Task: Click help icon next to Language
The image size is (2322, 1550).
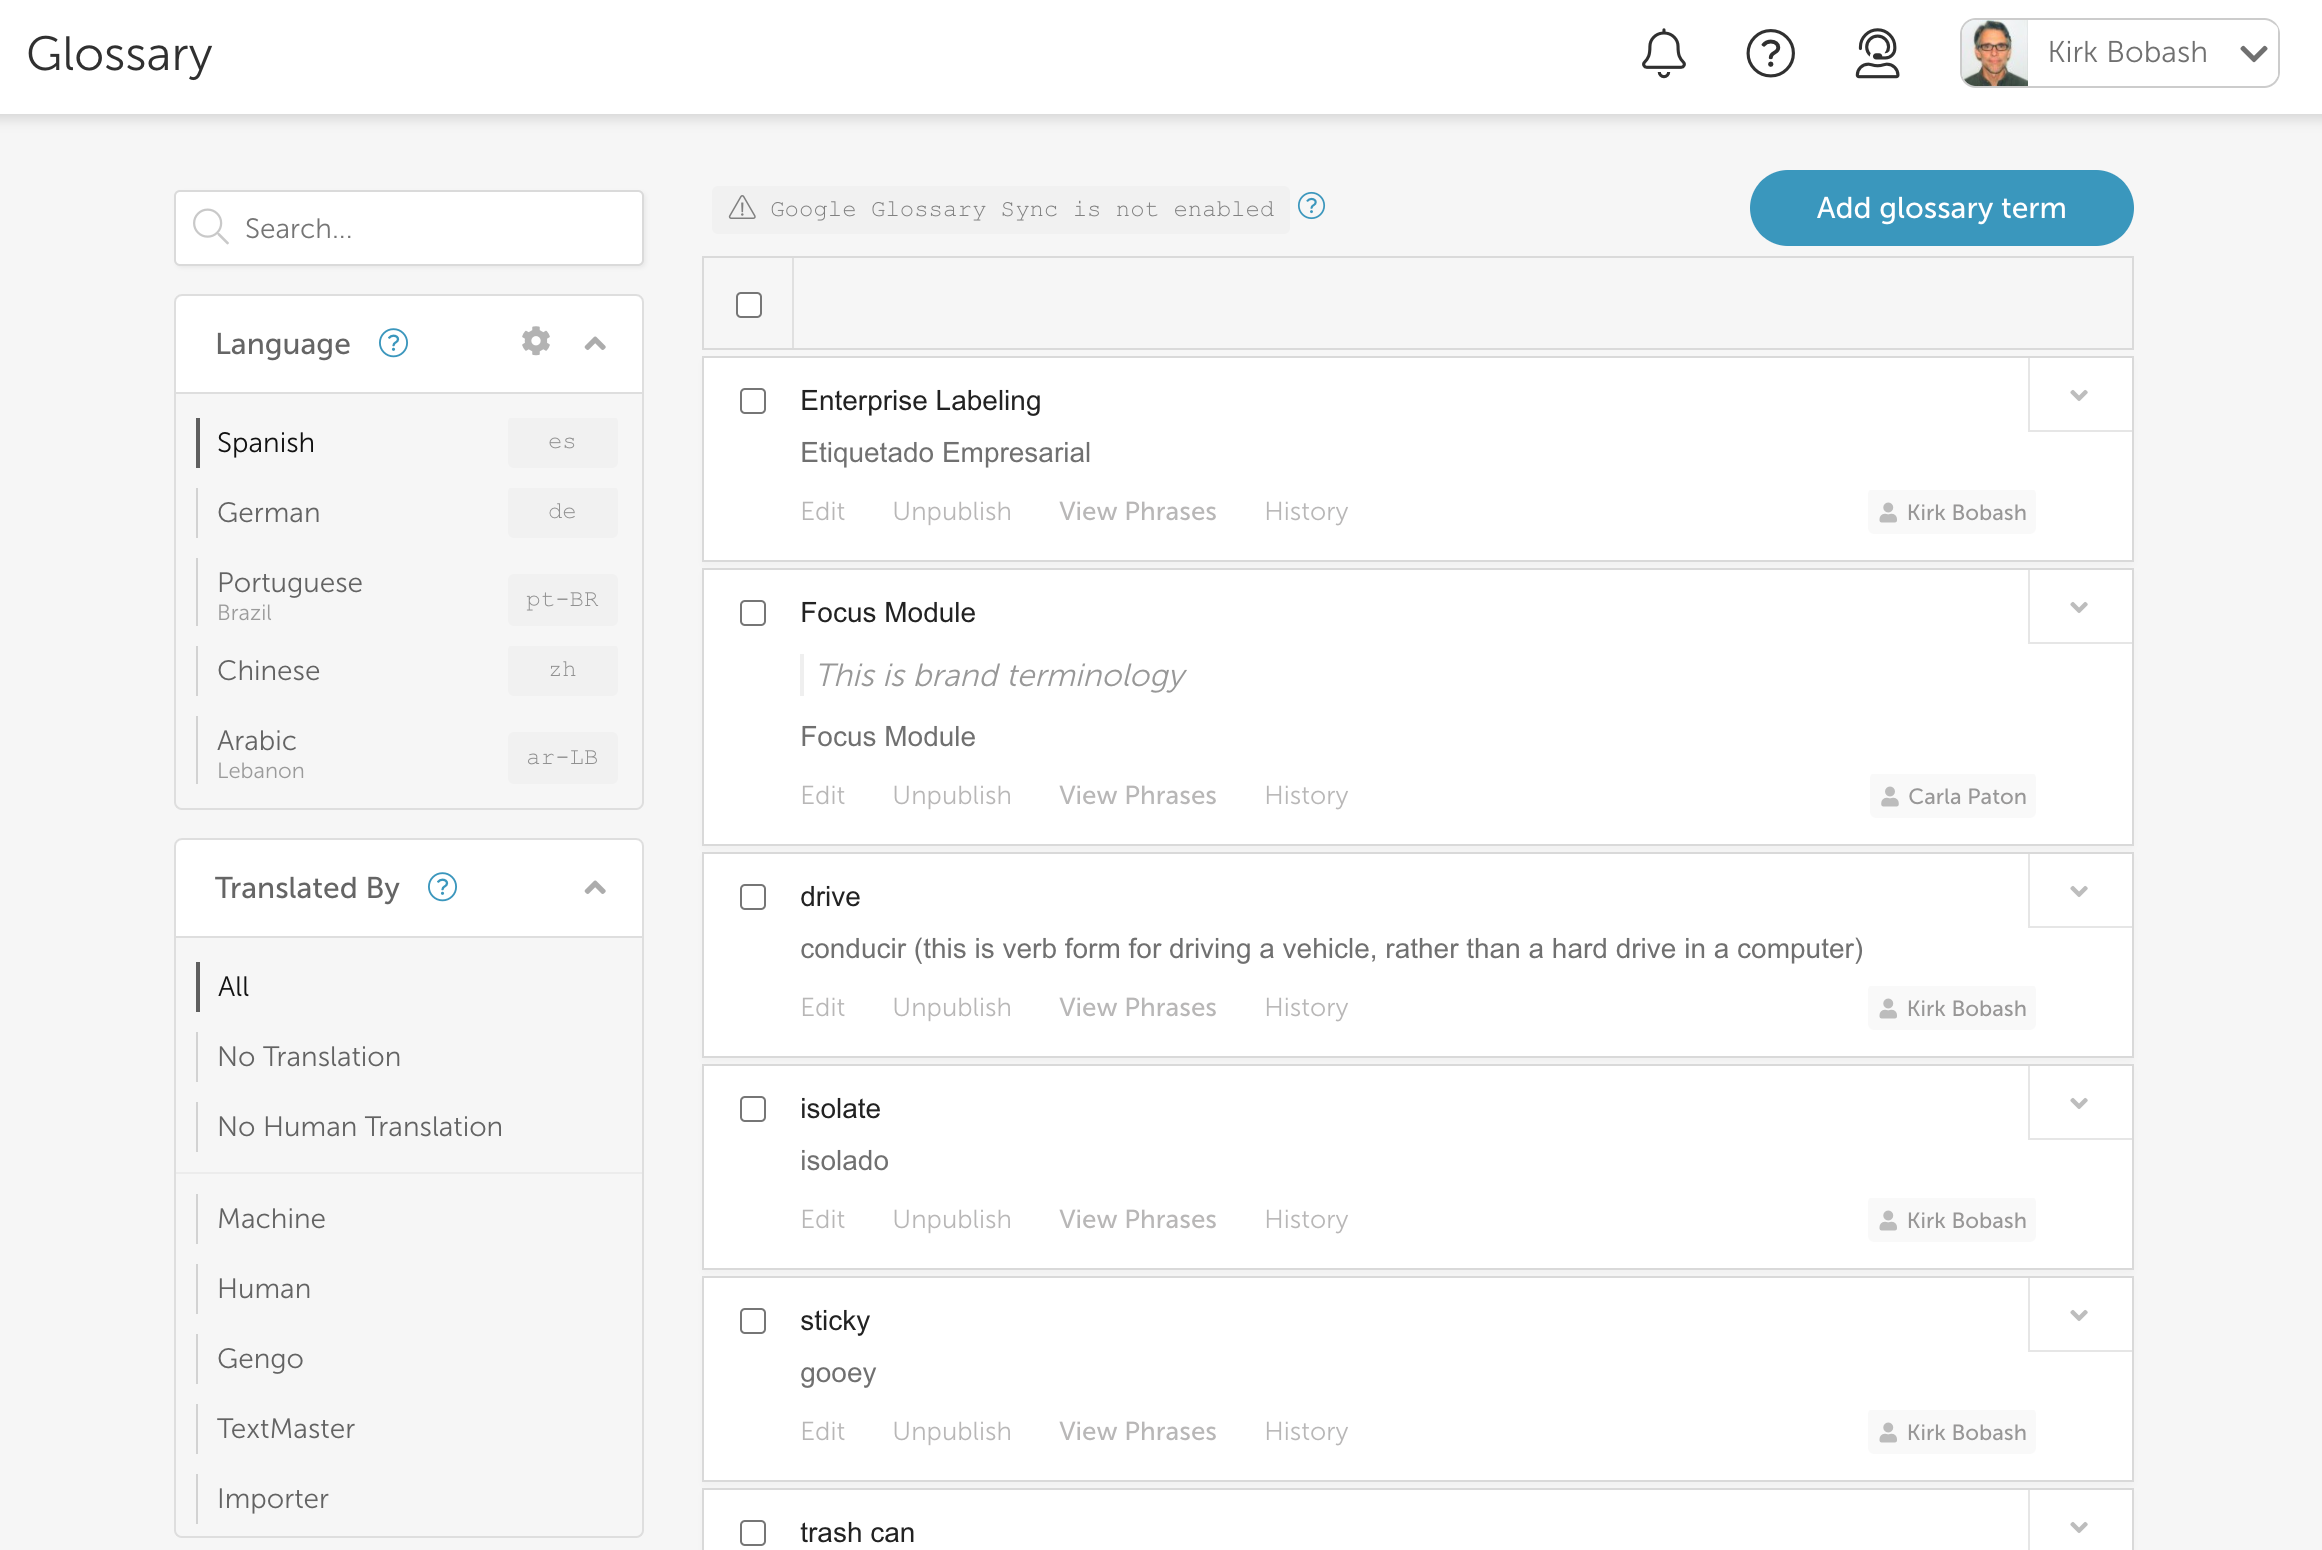Action: 393,343
